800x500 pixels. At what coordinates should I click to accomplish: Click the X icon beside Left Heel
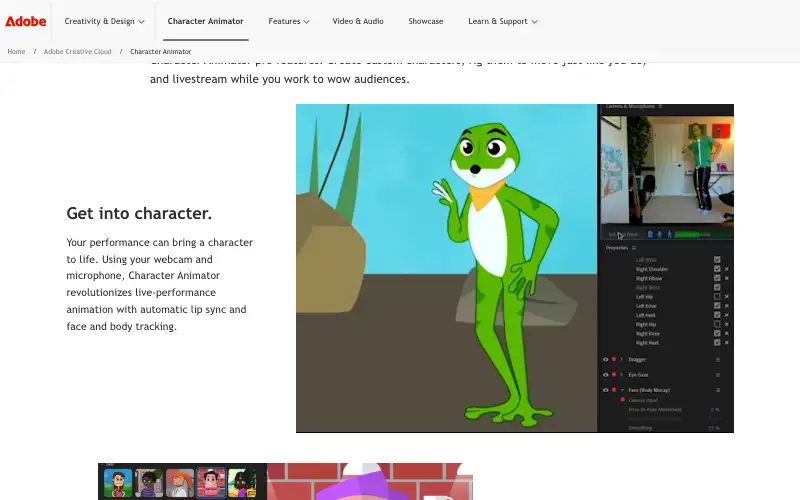727,315
